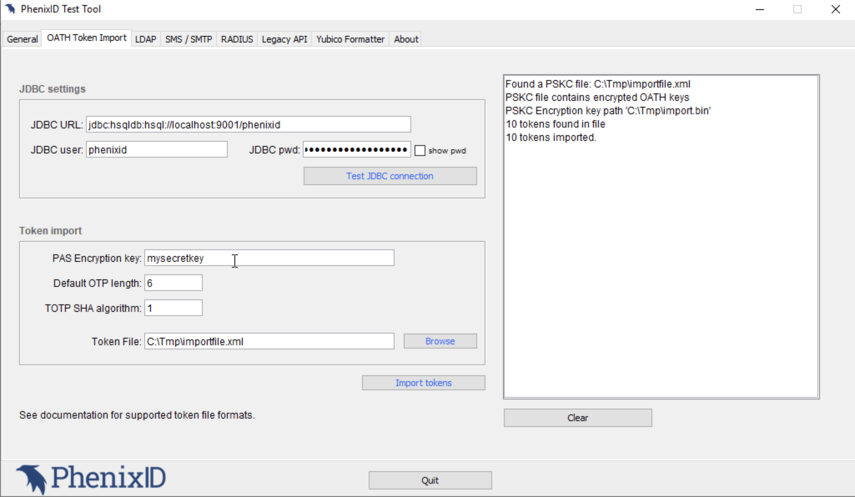Screen dimensions: 855x497
Task: Click the JDBC pwd password field
Action: click(x=357, y=149)
